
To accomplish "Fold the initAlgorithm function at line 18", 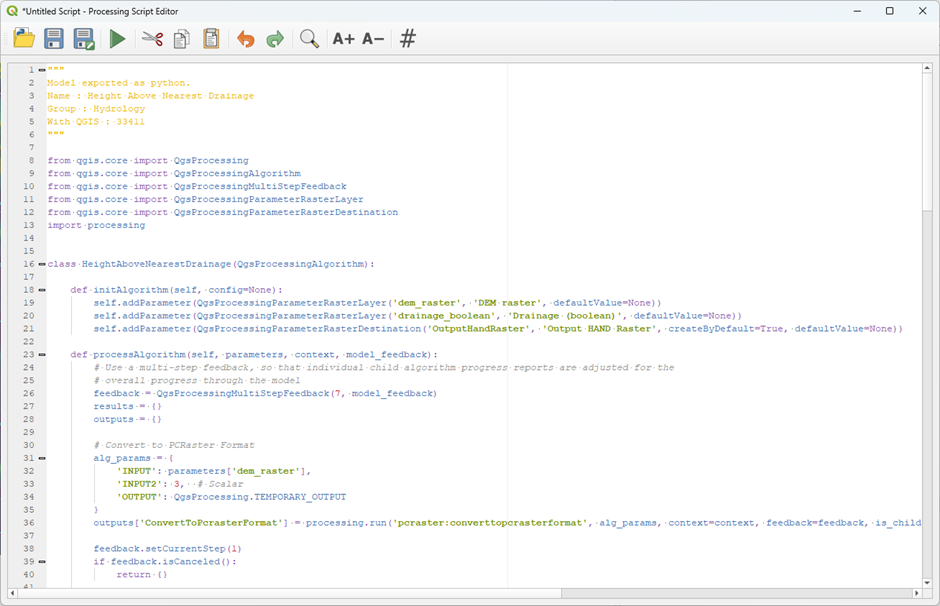I will click(41, 290).
